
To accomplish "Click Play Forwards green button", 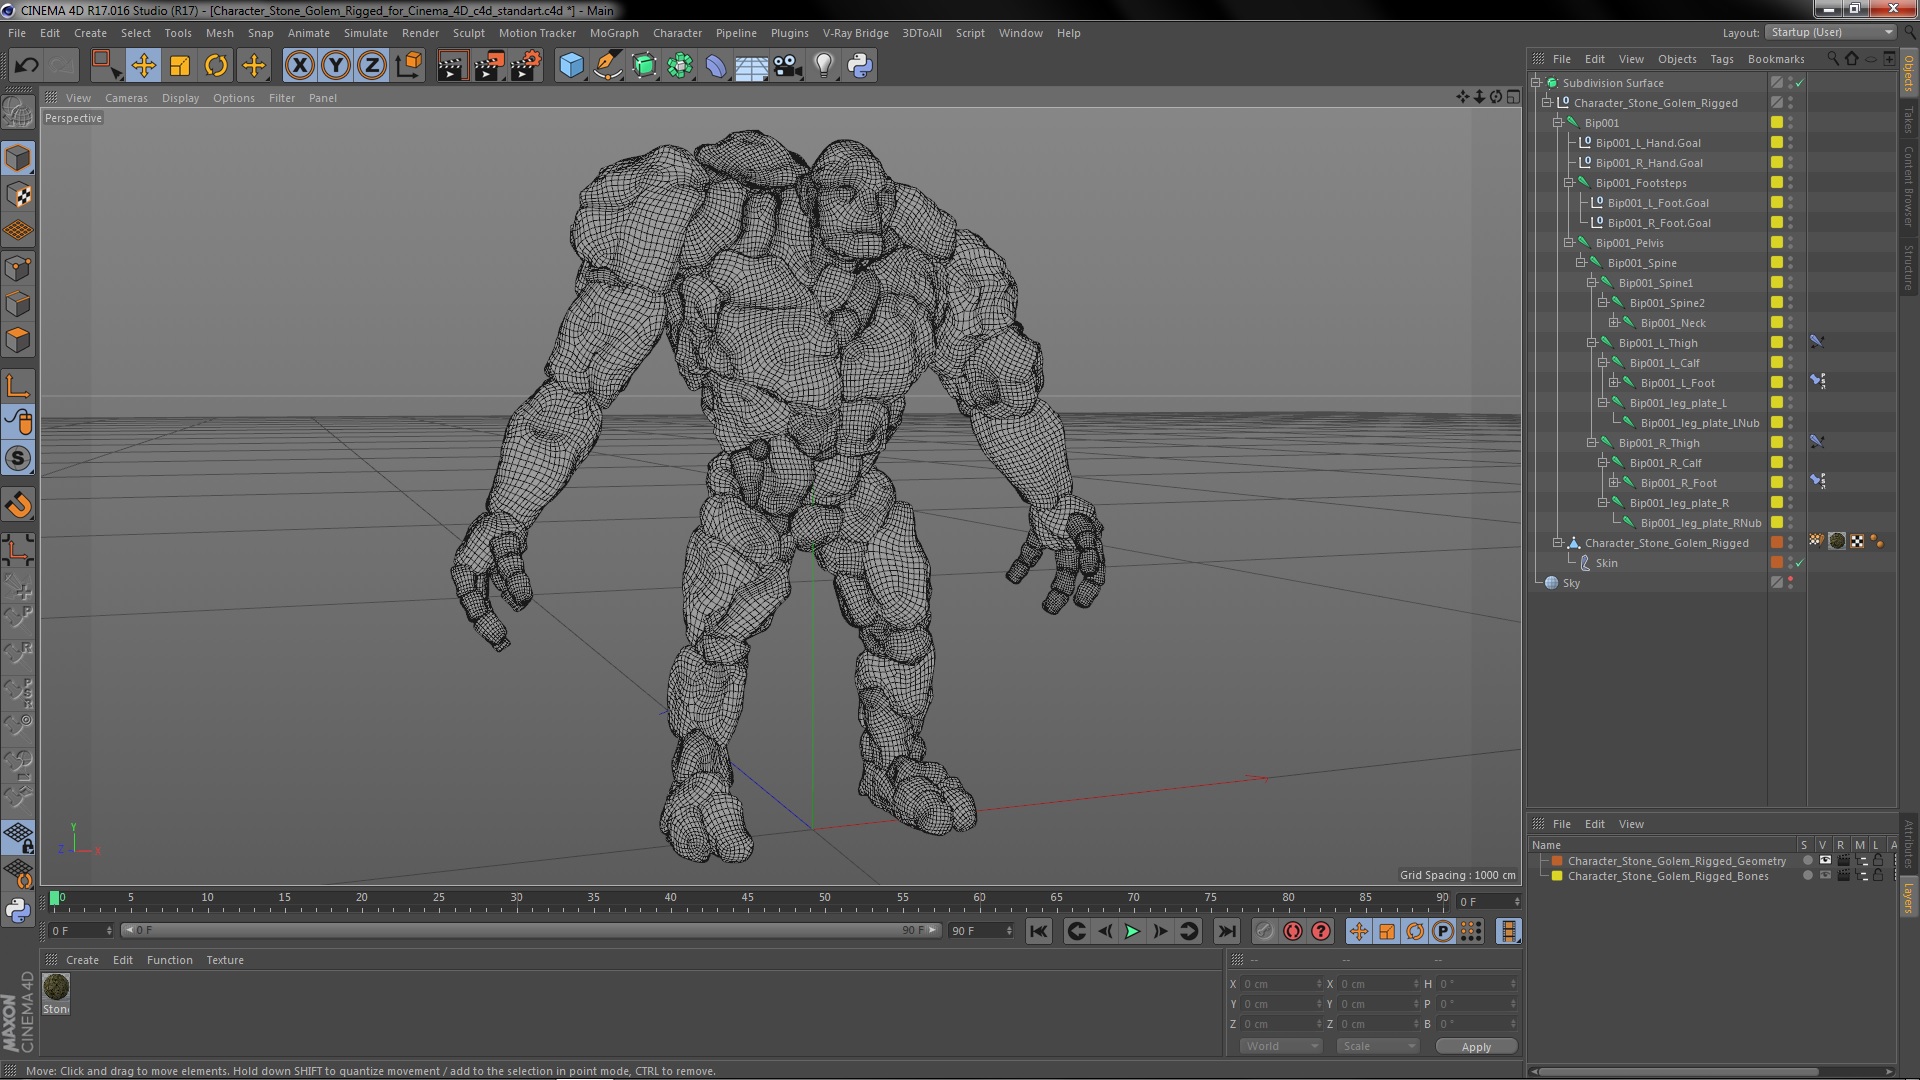I will tap(1132, 932).
